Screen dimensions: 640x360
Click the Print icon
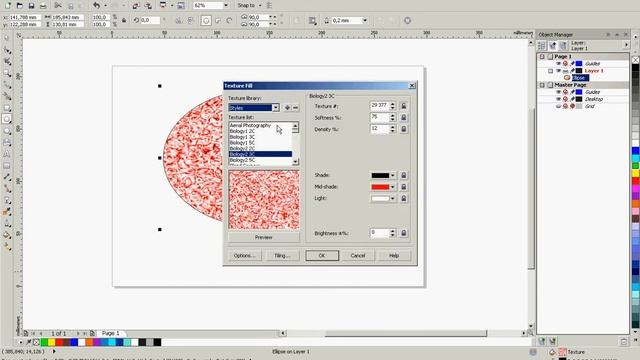[x=42, y=5]
